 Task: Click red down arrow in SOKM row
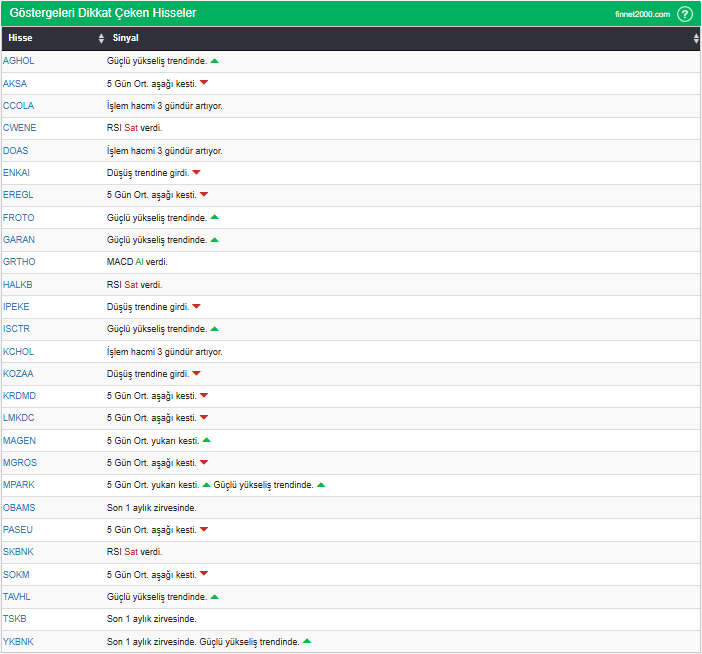point(204,574)
